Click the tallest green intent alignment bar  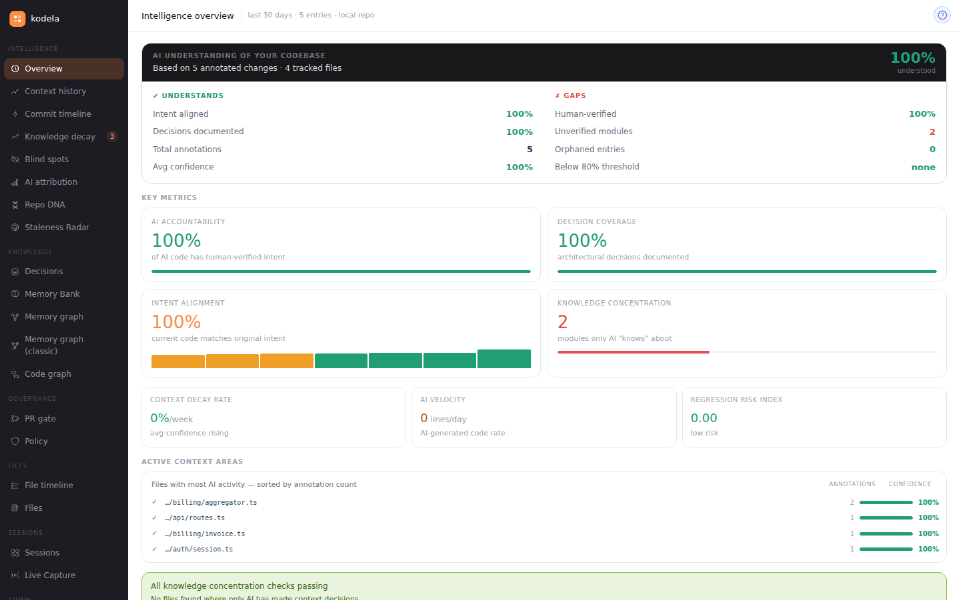[x=504, y=358]
